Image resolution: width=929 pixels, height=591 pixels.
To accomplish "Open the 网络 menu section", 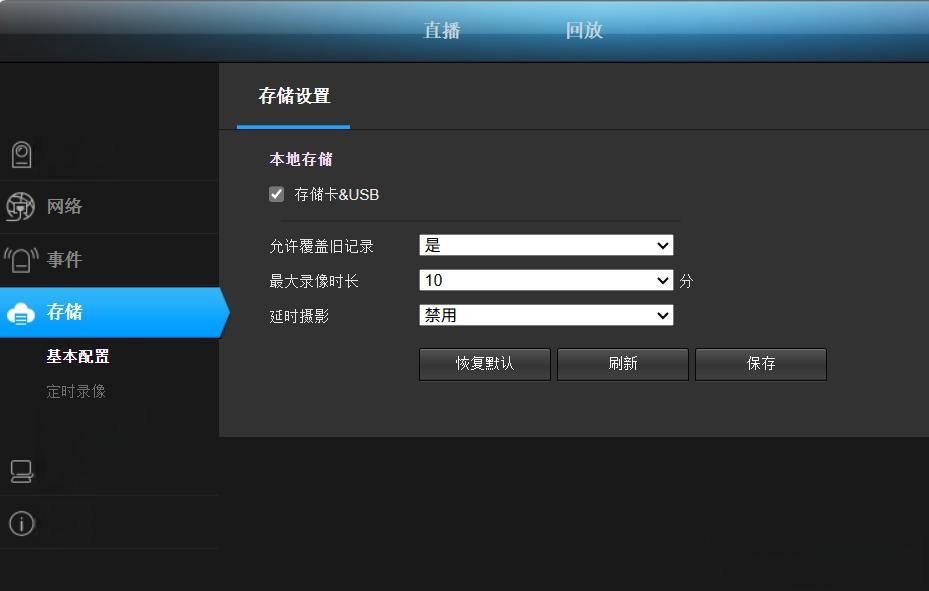I will [65, 206].
